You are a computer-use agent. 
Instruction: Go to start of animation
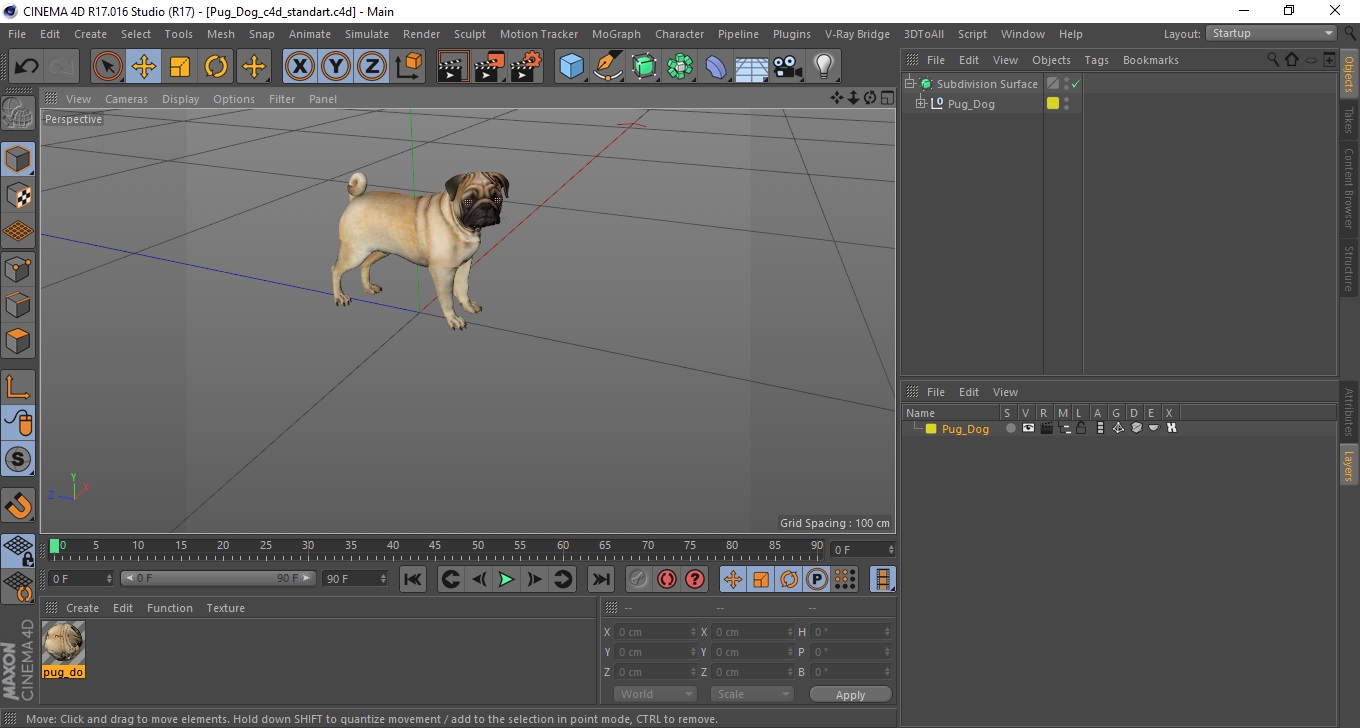412,579
